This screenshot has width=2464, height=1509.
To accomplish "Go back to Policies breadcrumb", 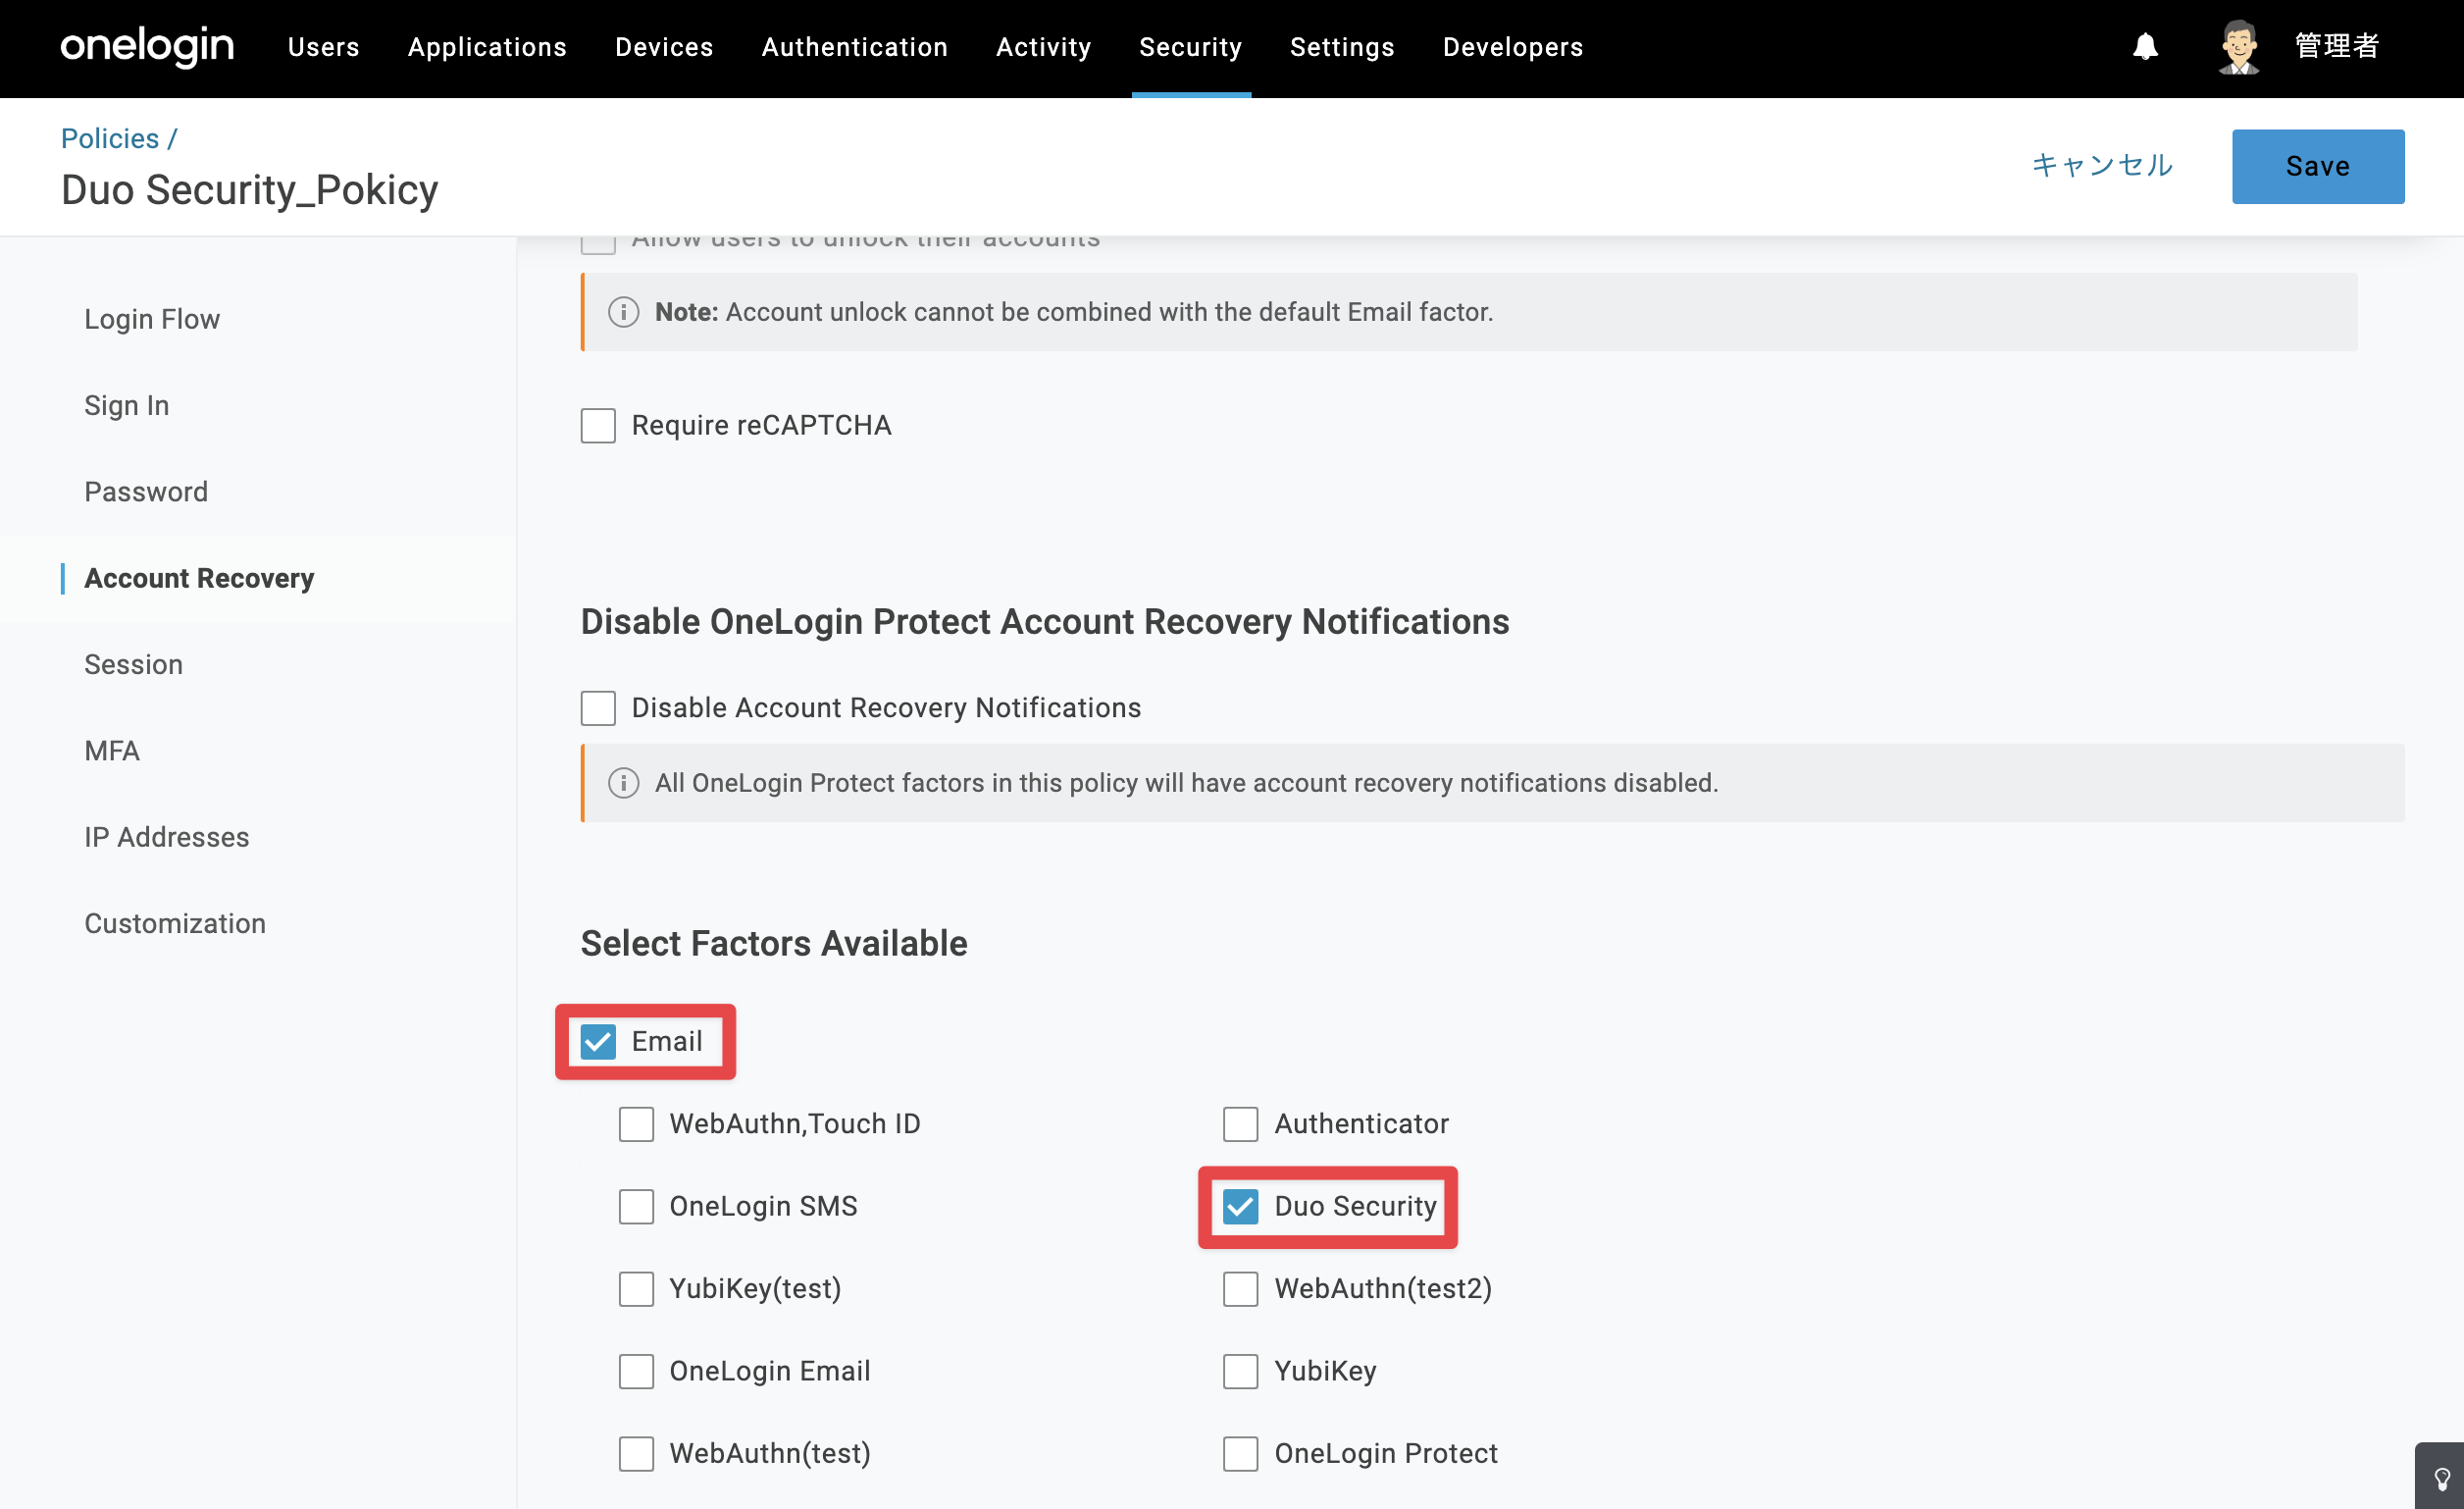I will pos(110,138).
